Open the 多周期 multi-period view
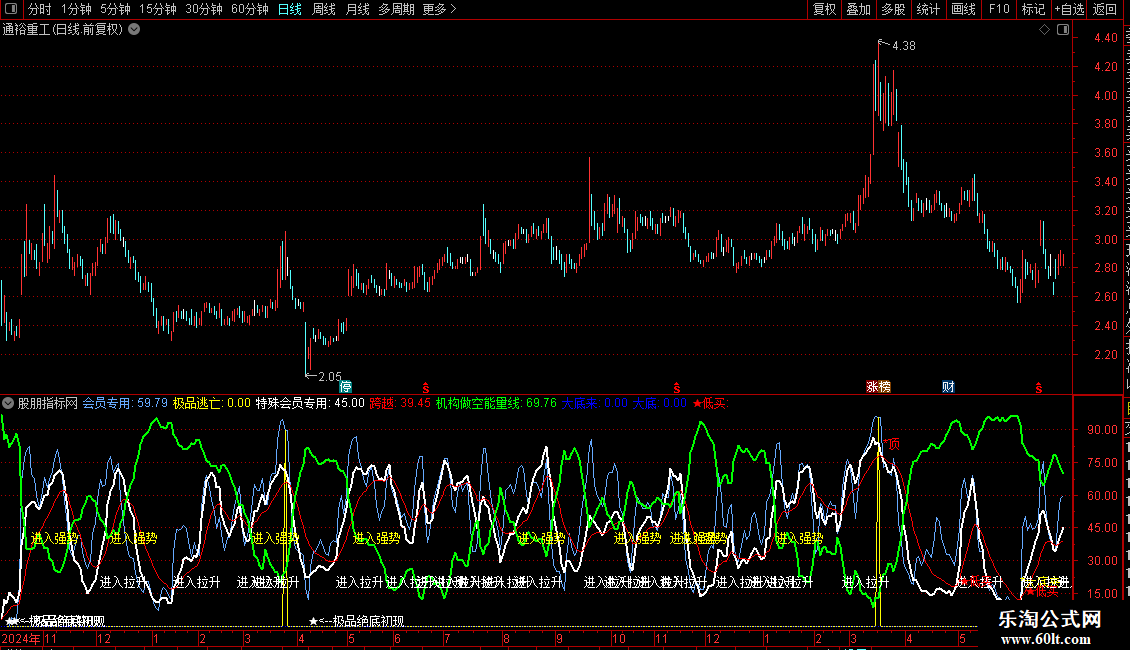 (396, 9)
